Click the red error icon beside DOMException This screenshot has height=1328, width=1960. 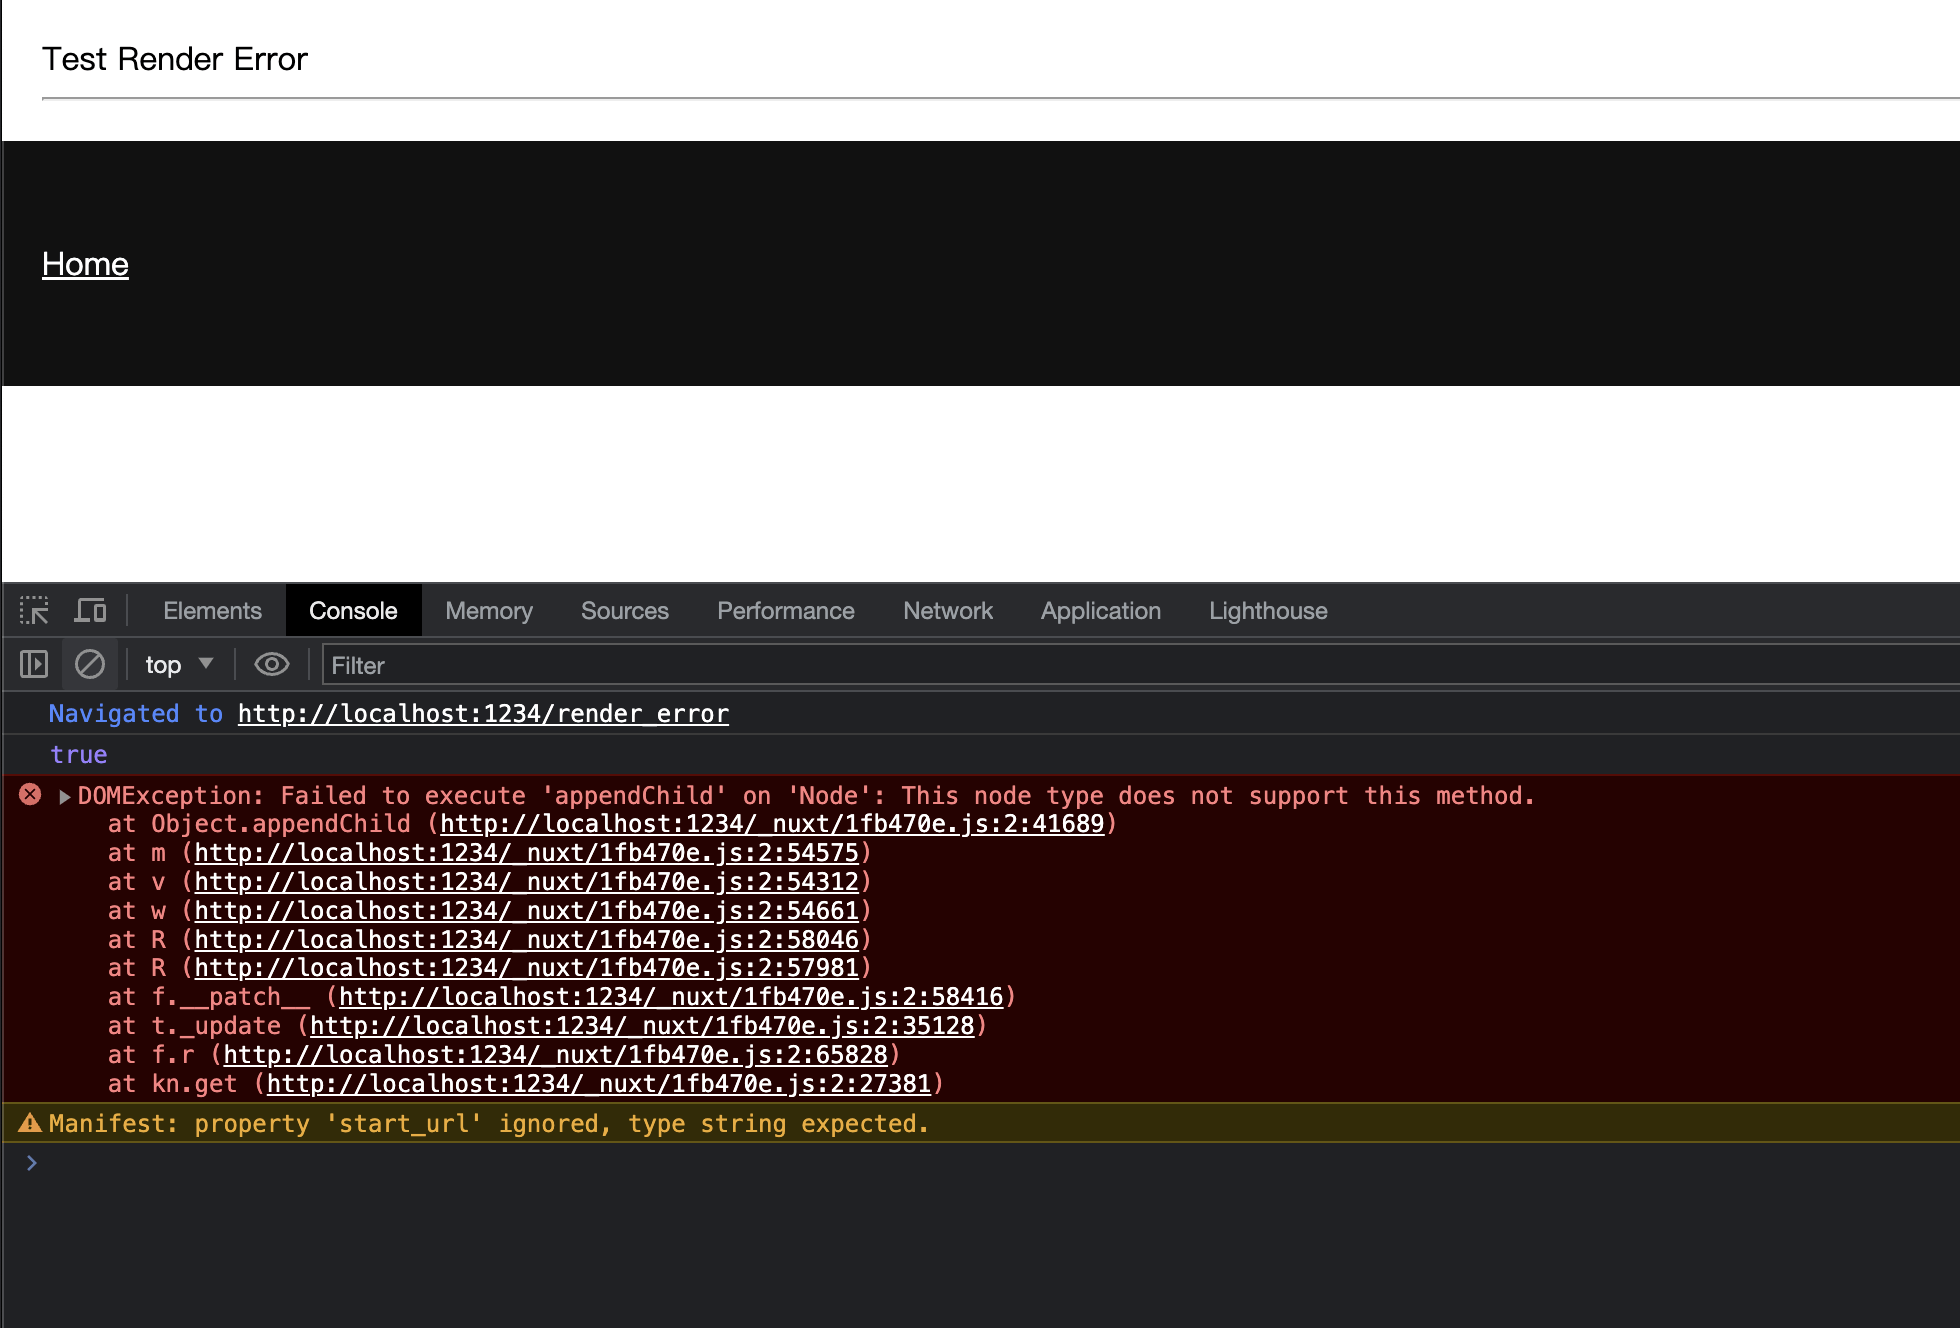31,795
